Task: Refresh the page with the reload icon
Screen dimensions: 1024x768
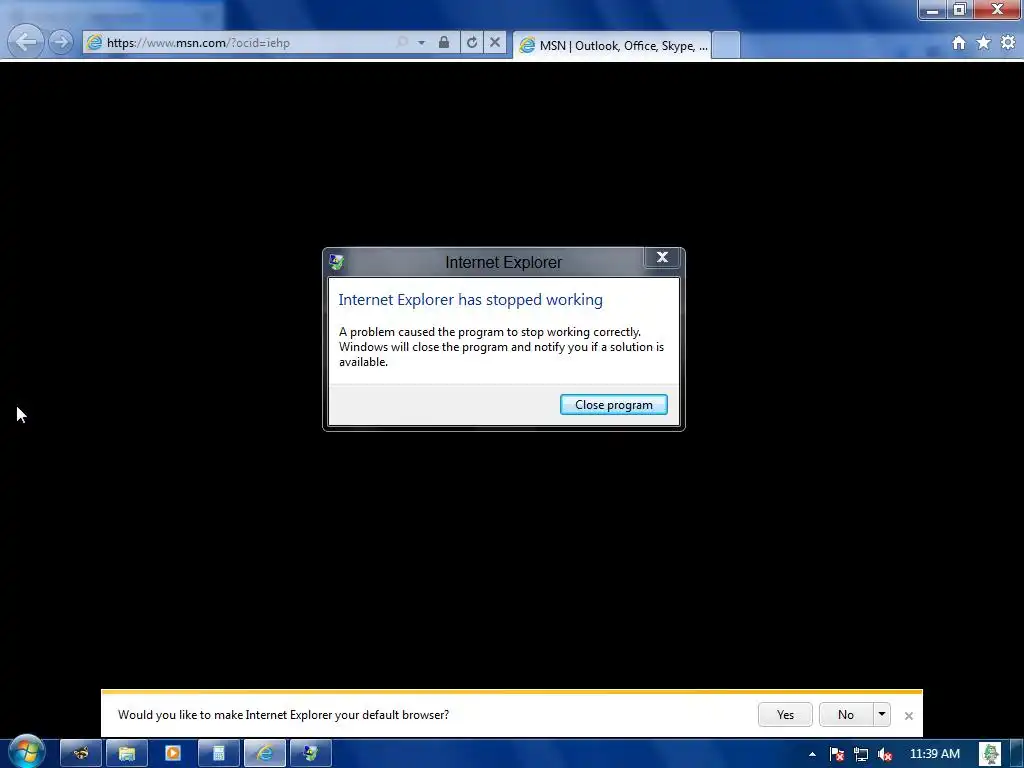Action: click(x=472, y=42)
